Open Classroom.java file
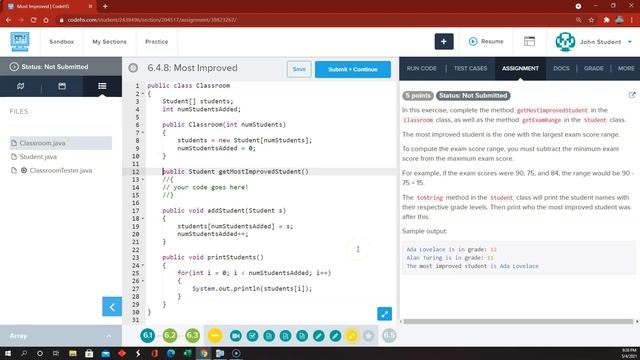Viewport: 640px width, 360px height. pyautogui.click(x=60, y=143)
